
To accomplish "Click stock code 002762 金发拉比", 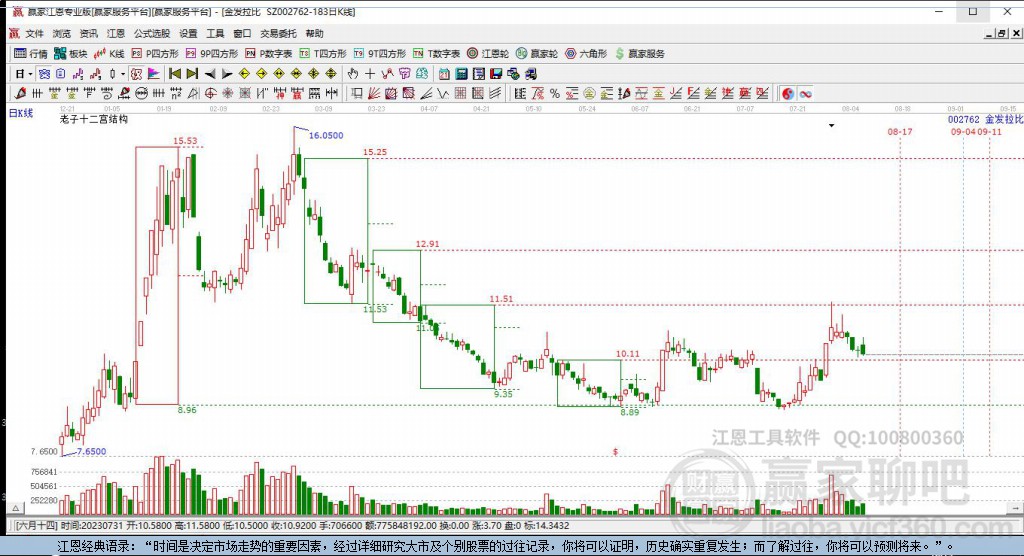I will pos(985,120).
